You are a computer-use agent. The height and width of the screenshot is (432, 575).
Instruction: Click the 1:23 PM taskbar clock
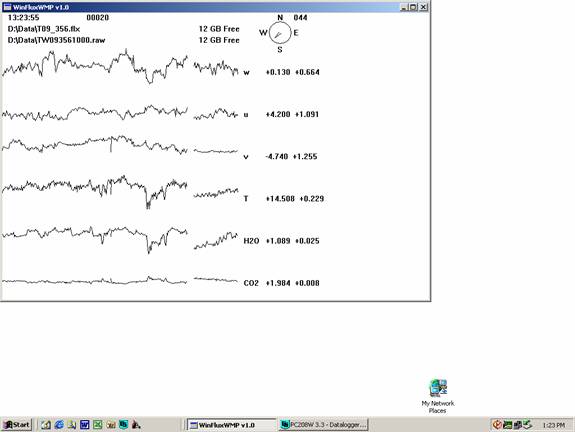pyautogui.click(x=554, y=425)
